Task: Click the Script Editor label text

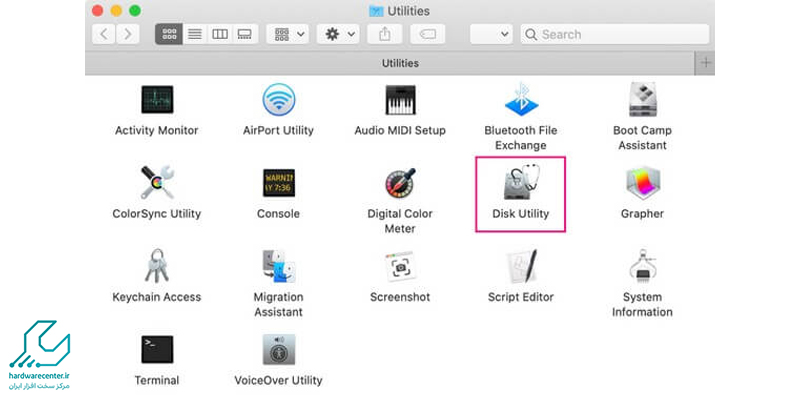Action: click(521, 297)
